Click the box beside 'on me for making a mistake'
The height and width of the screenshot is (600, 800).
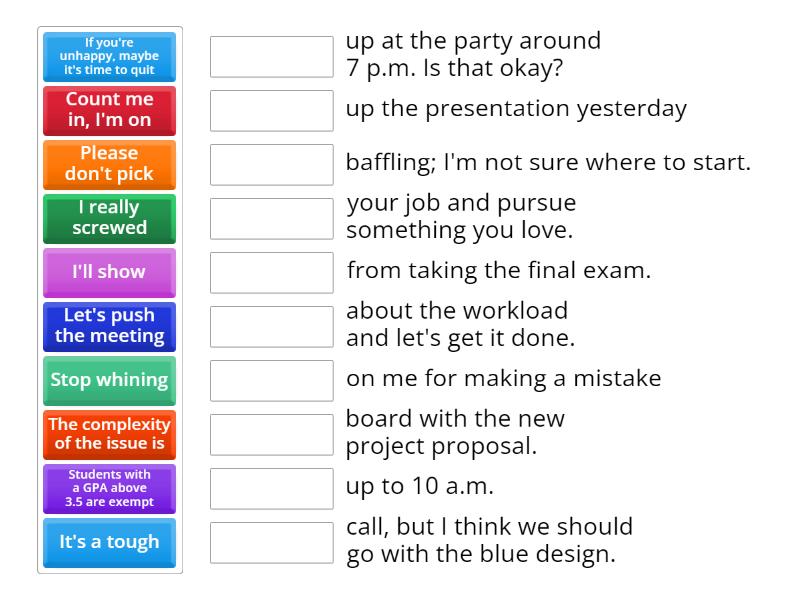[272, 381]
